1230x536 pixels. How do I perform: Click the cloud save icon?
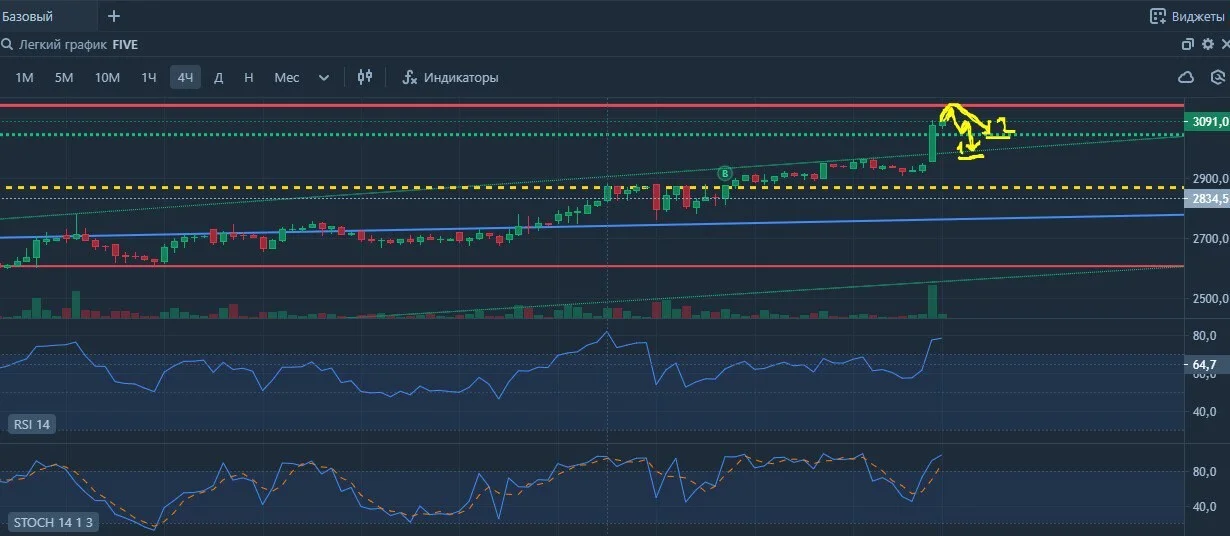pos(1186,77)
